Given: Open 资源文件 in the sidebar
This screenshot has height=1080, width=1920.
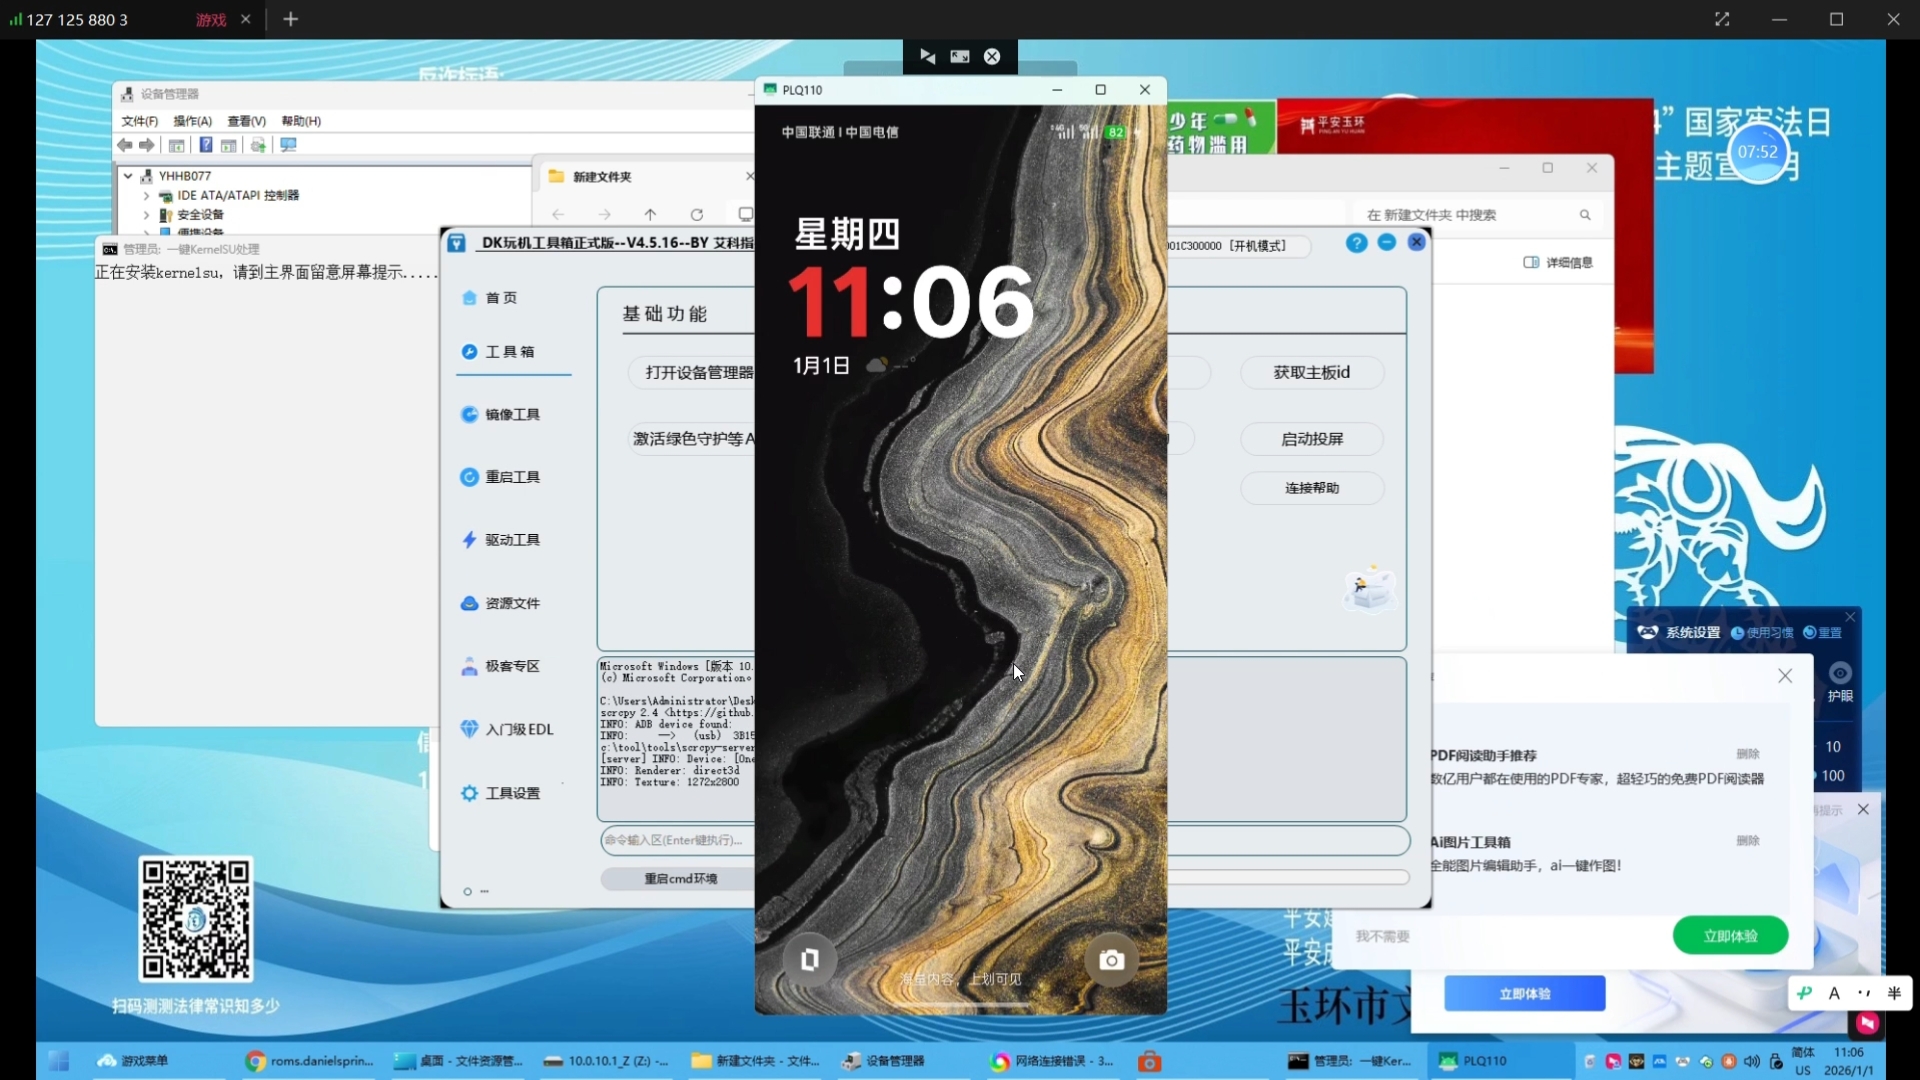Looking at the screenshot, I should pos(511,604).
